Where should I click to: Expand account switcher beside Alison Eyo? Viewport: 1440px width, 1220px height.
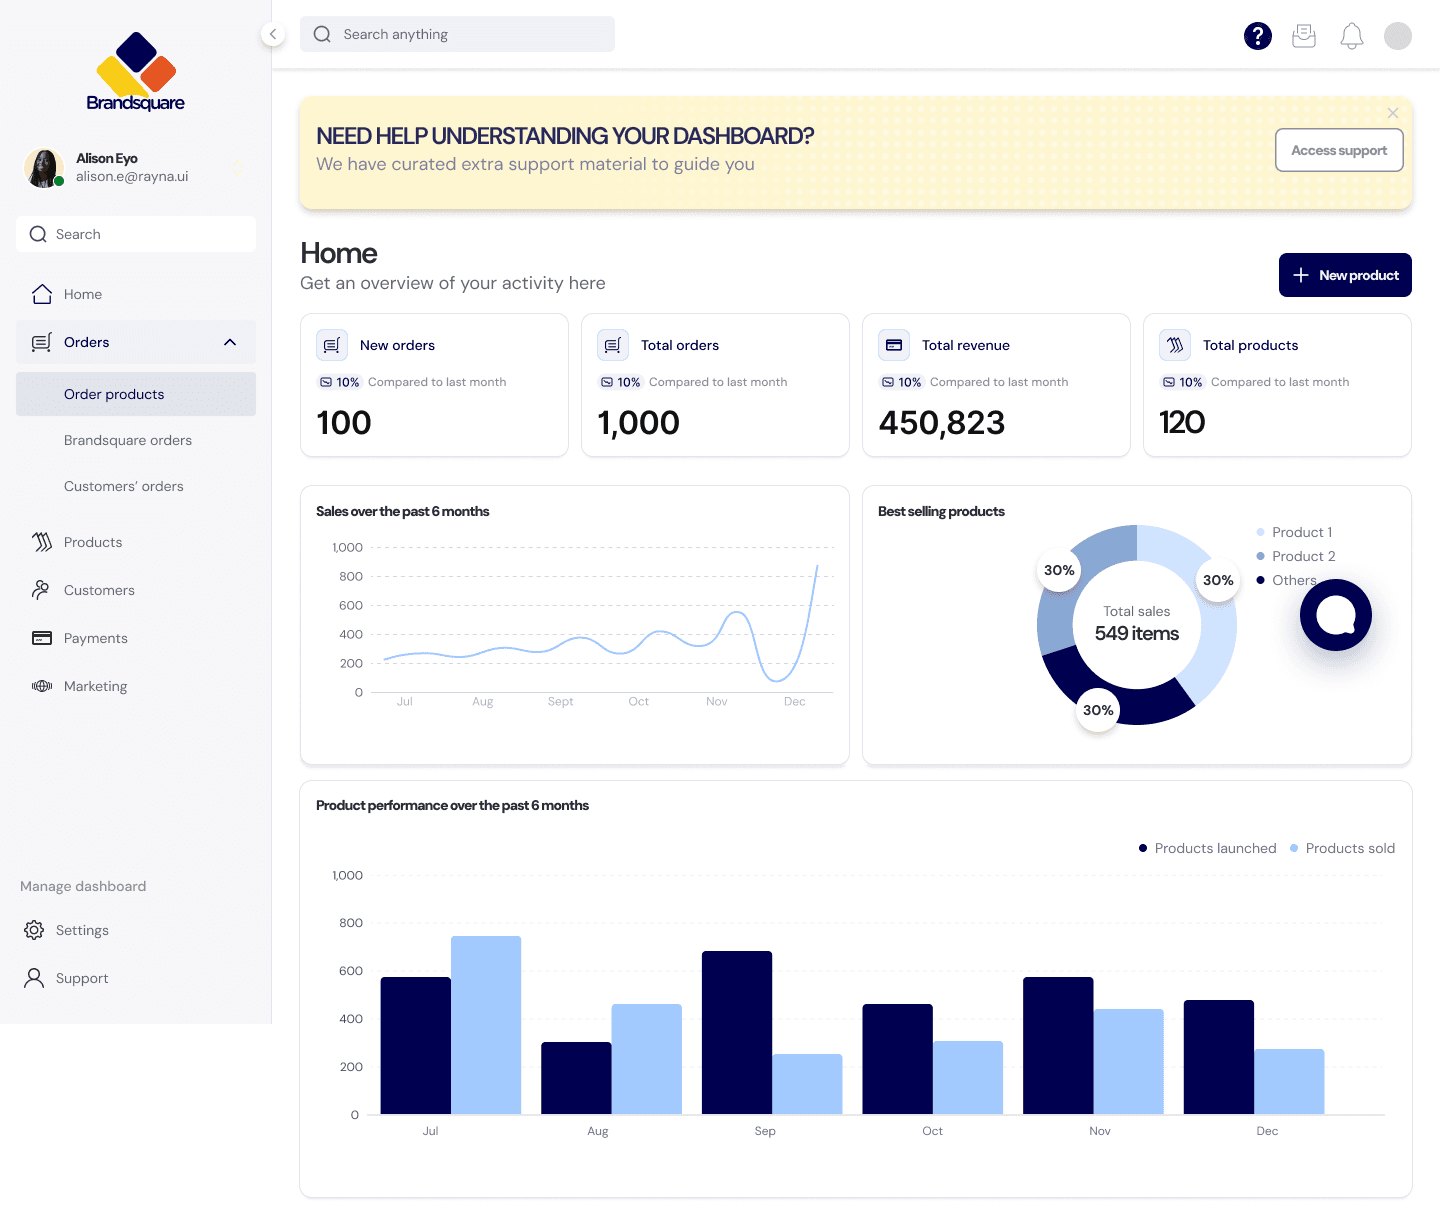238,167
